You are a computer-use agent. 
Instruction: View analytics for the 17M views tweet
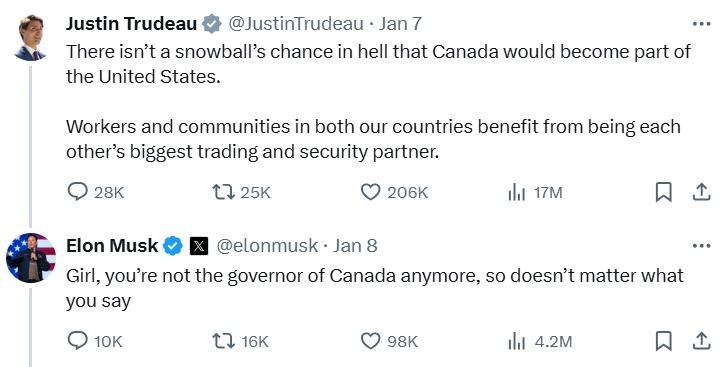tap(517, 192)
